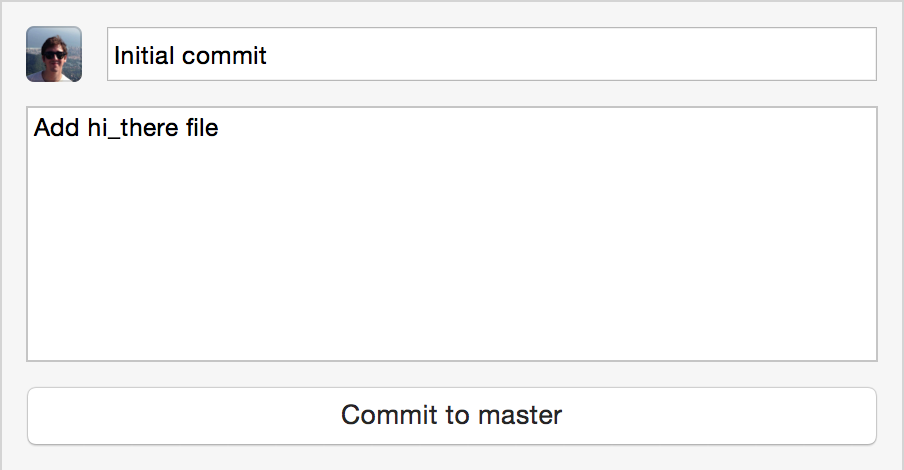The width and height of the screenshot is (904, 470).
Task: Click the "master" label on the commit button
Action: point(519,415)
